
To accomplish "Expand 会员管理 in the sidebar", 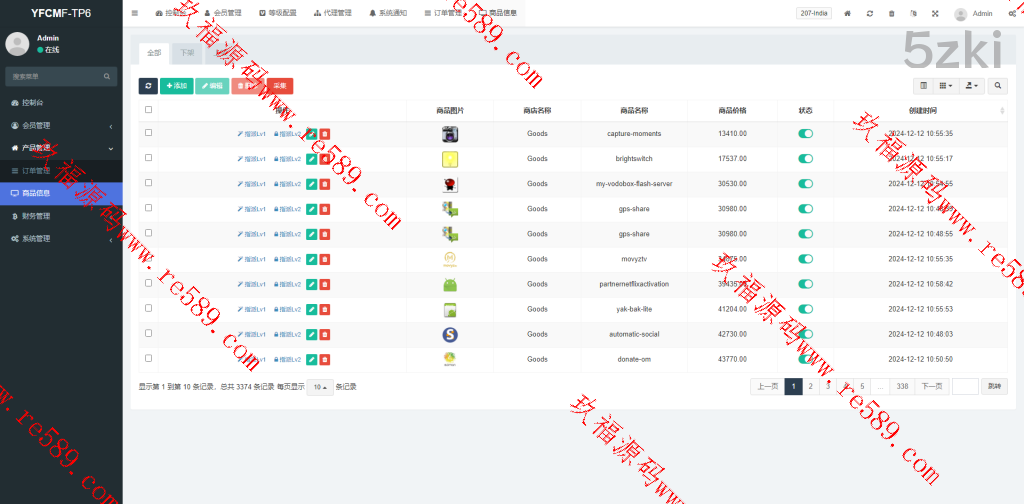I will [60, 125].
